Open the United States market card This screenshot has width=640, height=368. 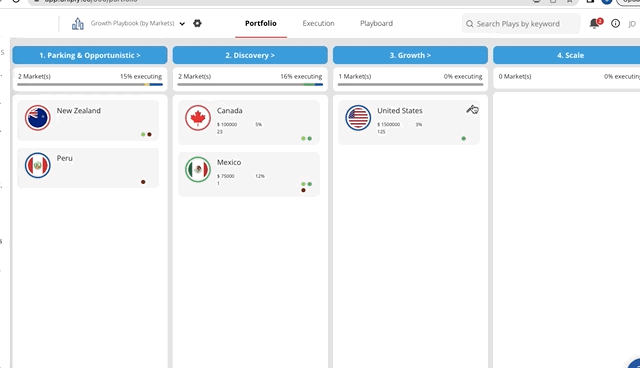(409, 122)
